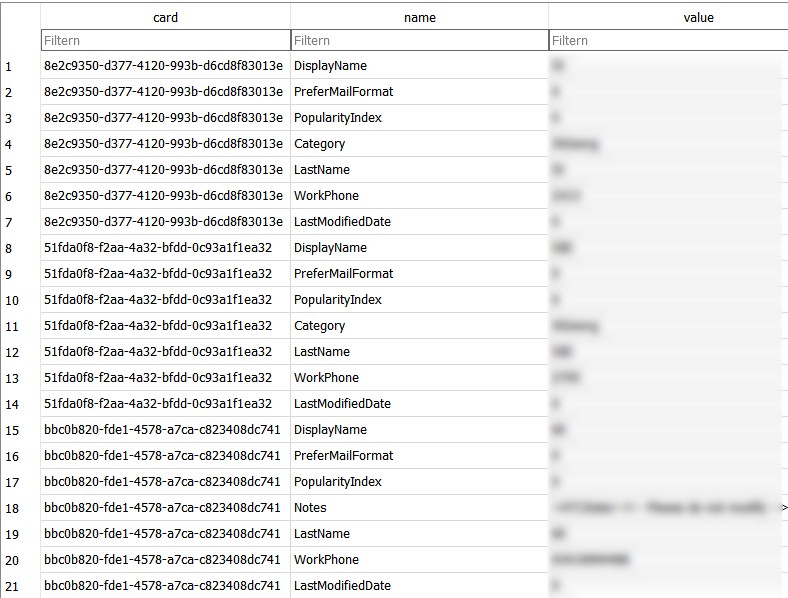Focus the value column filter field
This screenshot has height=598, width=788.
668,40
